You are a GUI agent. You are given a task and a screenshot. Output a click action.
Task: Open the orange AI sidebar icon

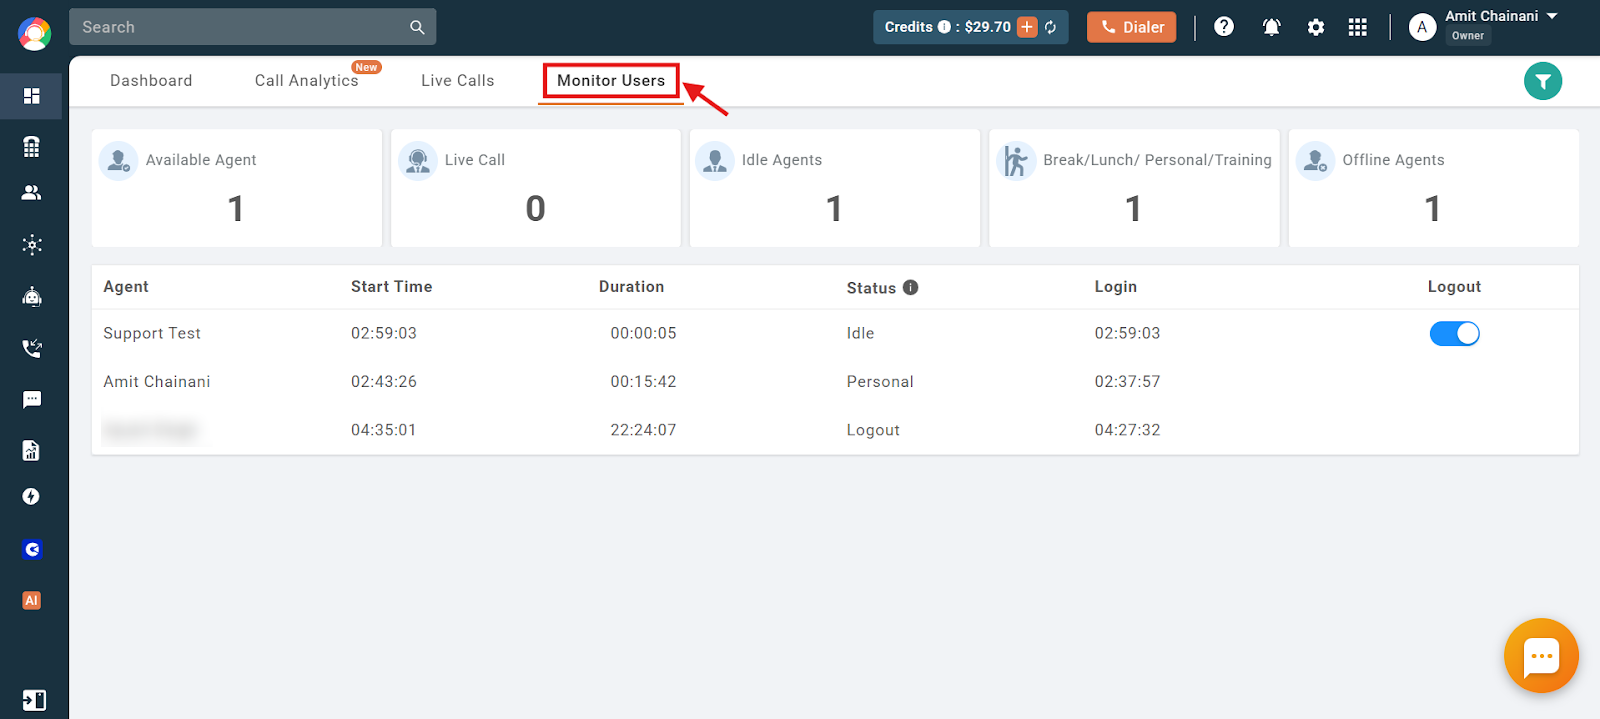pyautogui.click(x=32, y=600)
